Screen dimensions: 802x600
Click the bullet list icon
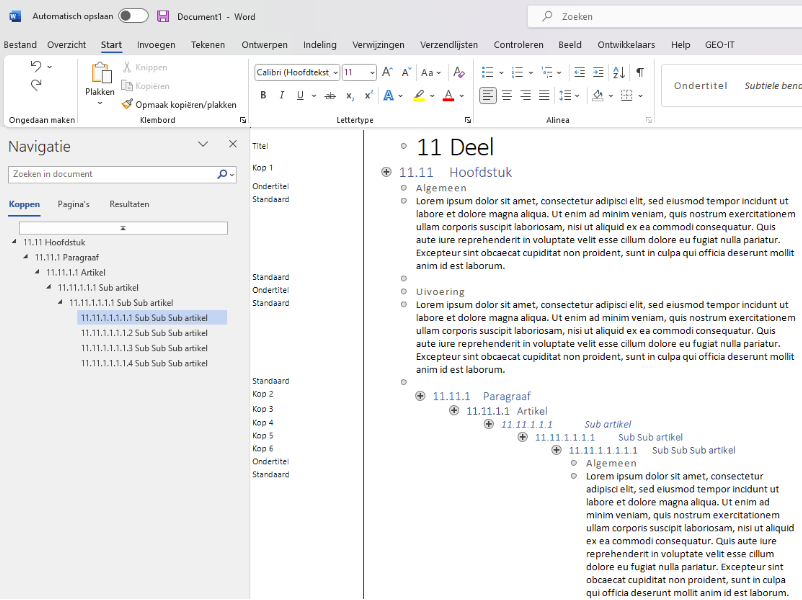point(487,72)
